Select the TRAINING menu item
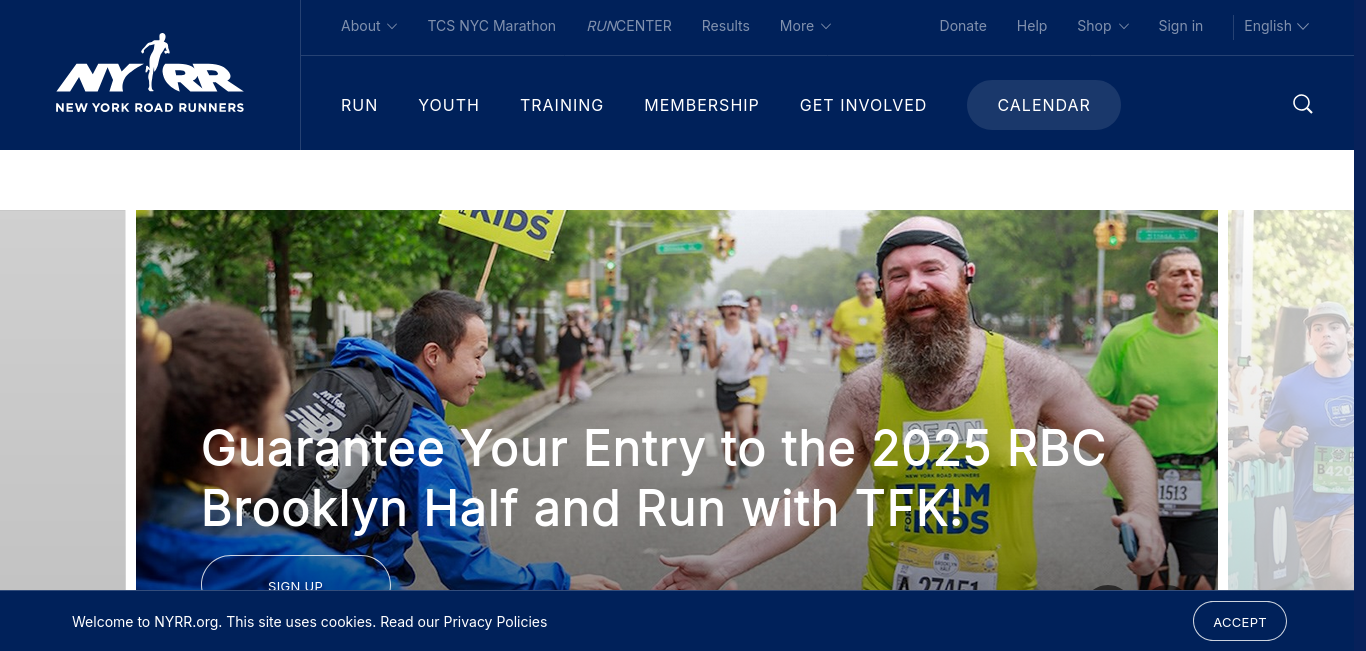Screen dimensions: 1366x651 [x=562, y=105]
